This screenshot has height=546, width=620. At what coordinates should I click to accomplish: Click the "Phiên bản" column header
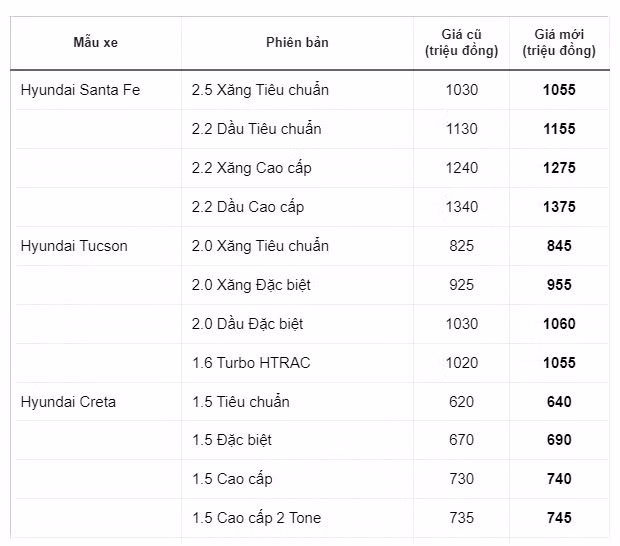297,42
